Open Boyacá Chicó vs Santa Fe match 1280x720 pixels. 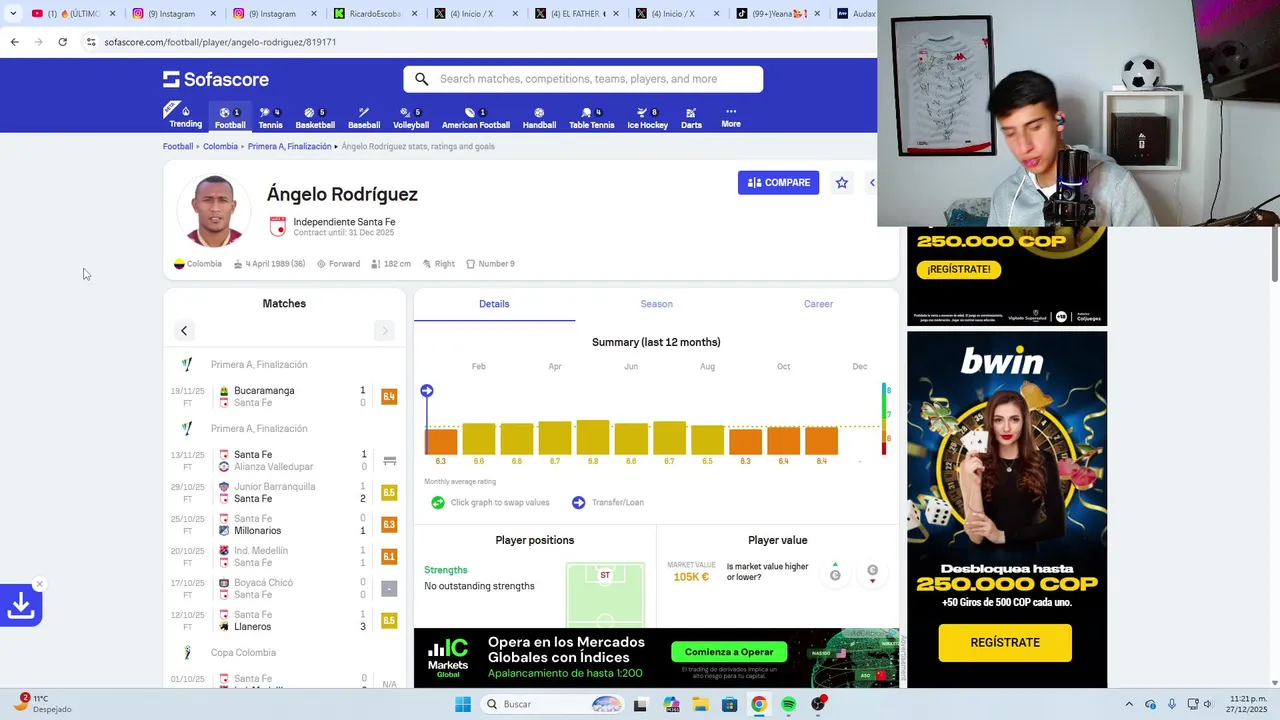pyautogui.click(x=284, y=589)
